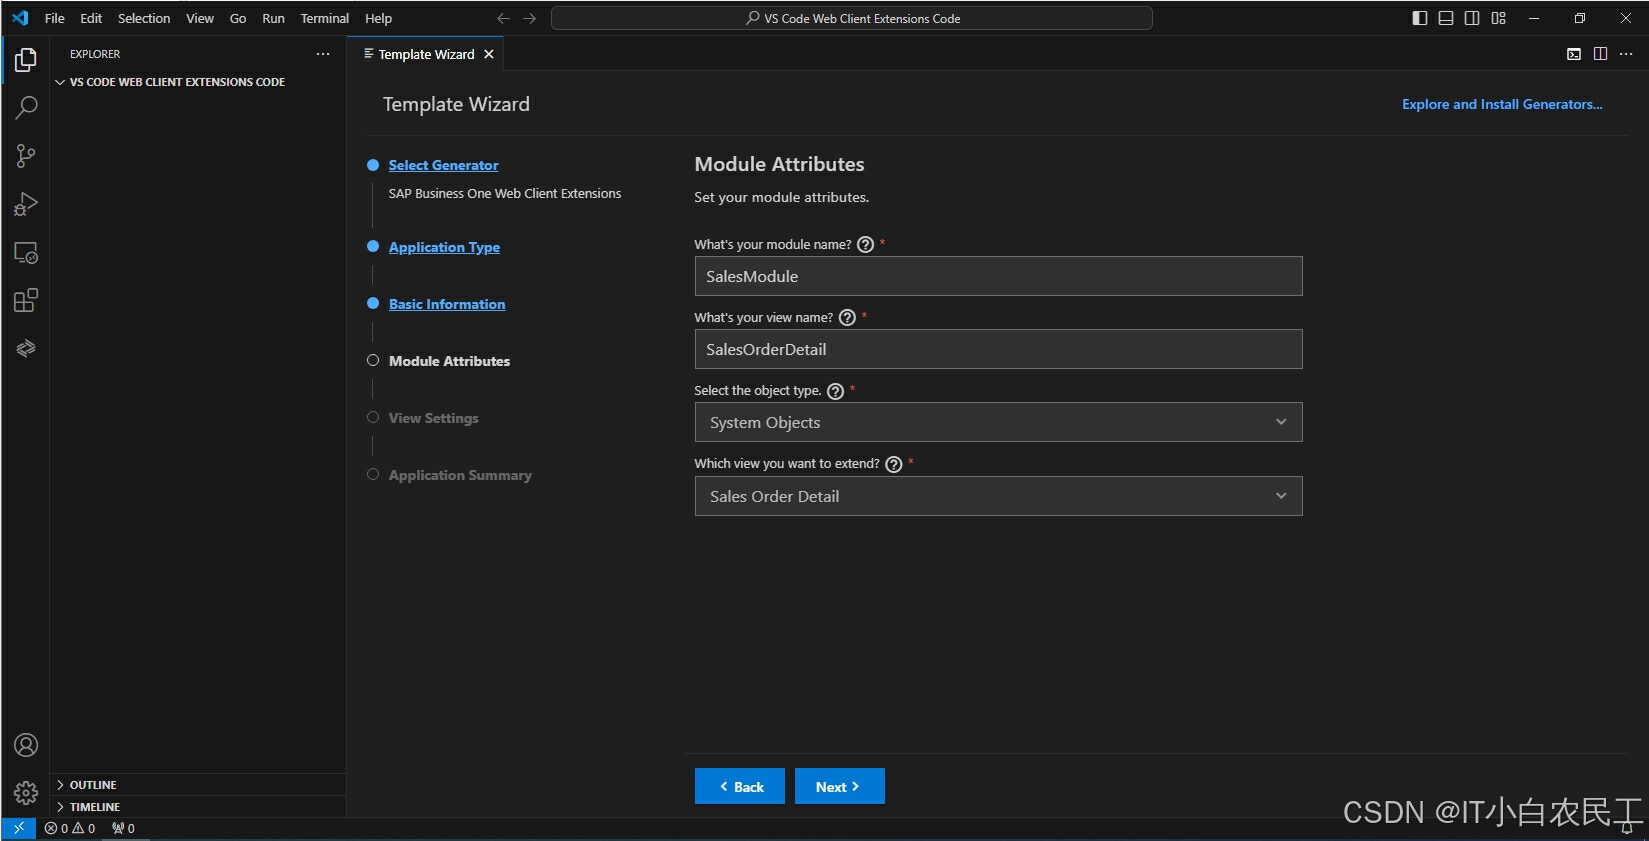Go to Basic Information step

click(447, 304)
